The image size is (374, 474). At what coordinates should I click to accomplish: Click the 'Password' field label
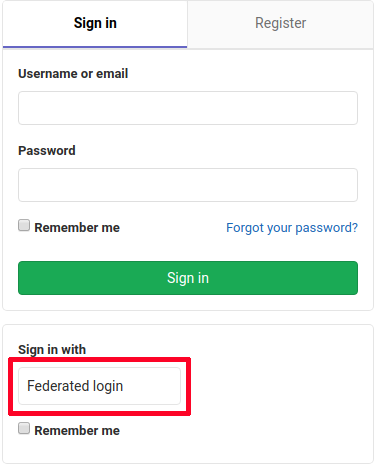tap(47, 151)
